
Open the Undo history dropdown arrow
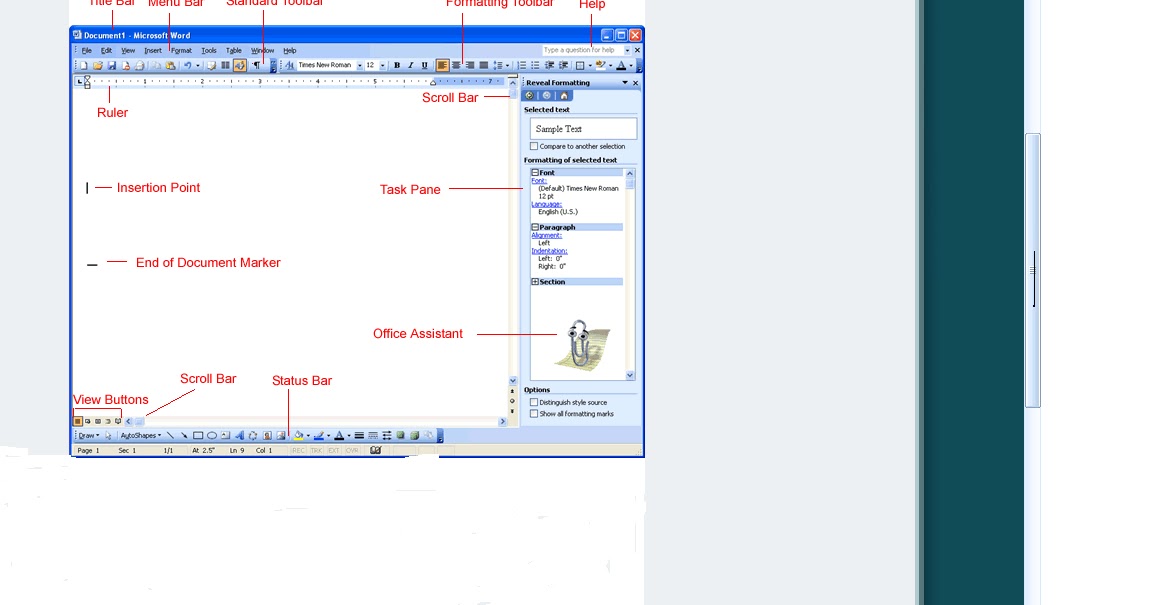(x=198, y=65)
